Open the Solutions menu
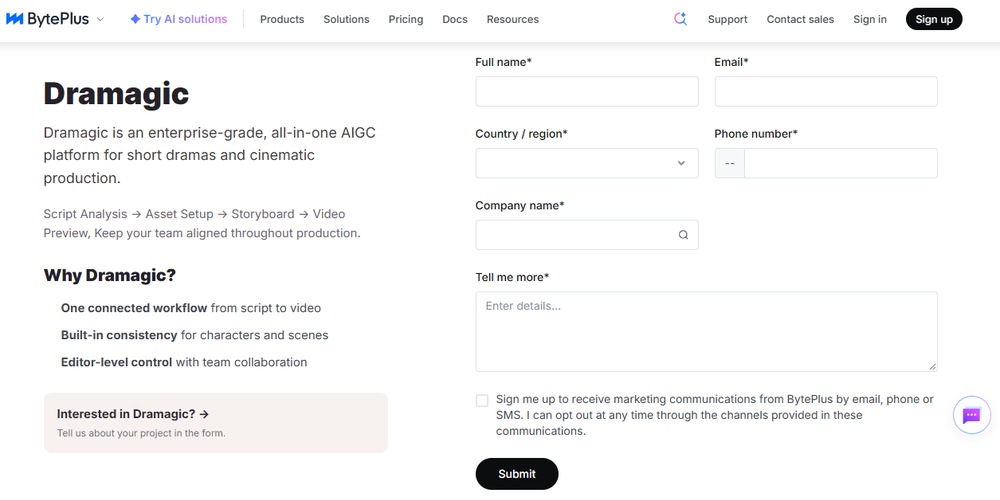 point(346,19)
